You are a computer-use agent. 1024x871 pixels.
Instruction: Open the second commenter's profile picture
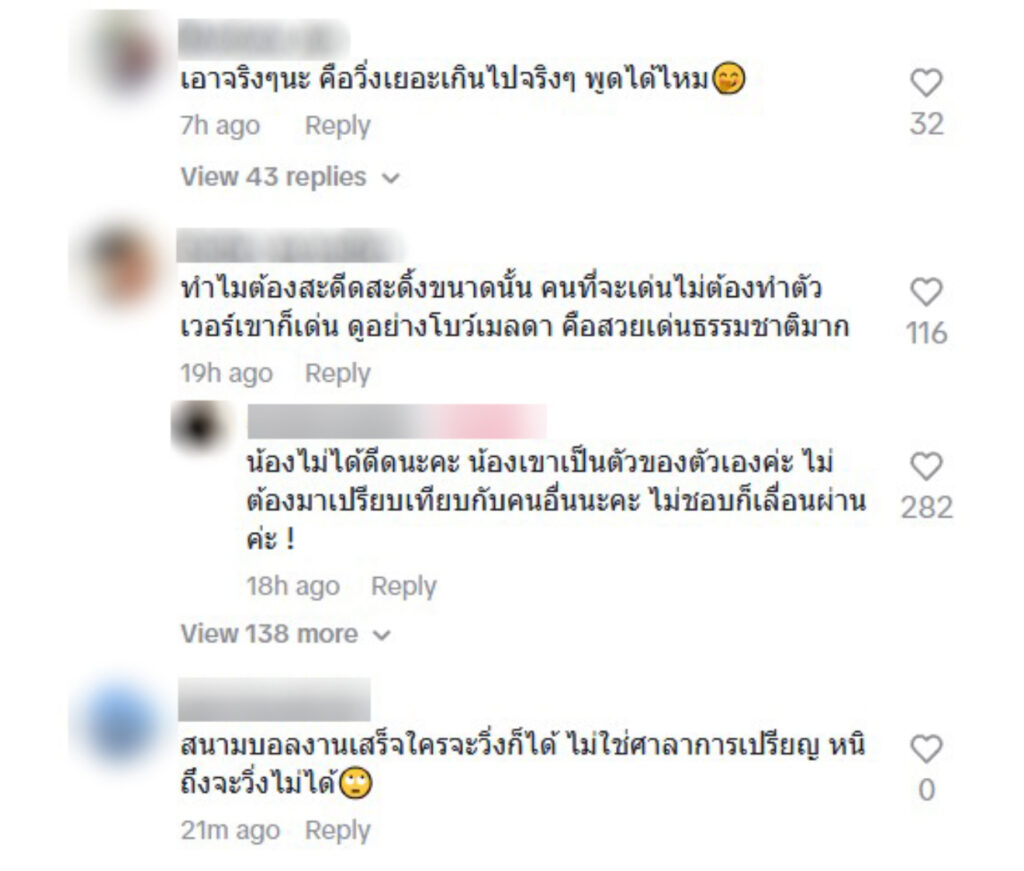point(121,266)
